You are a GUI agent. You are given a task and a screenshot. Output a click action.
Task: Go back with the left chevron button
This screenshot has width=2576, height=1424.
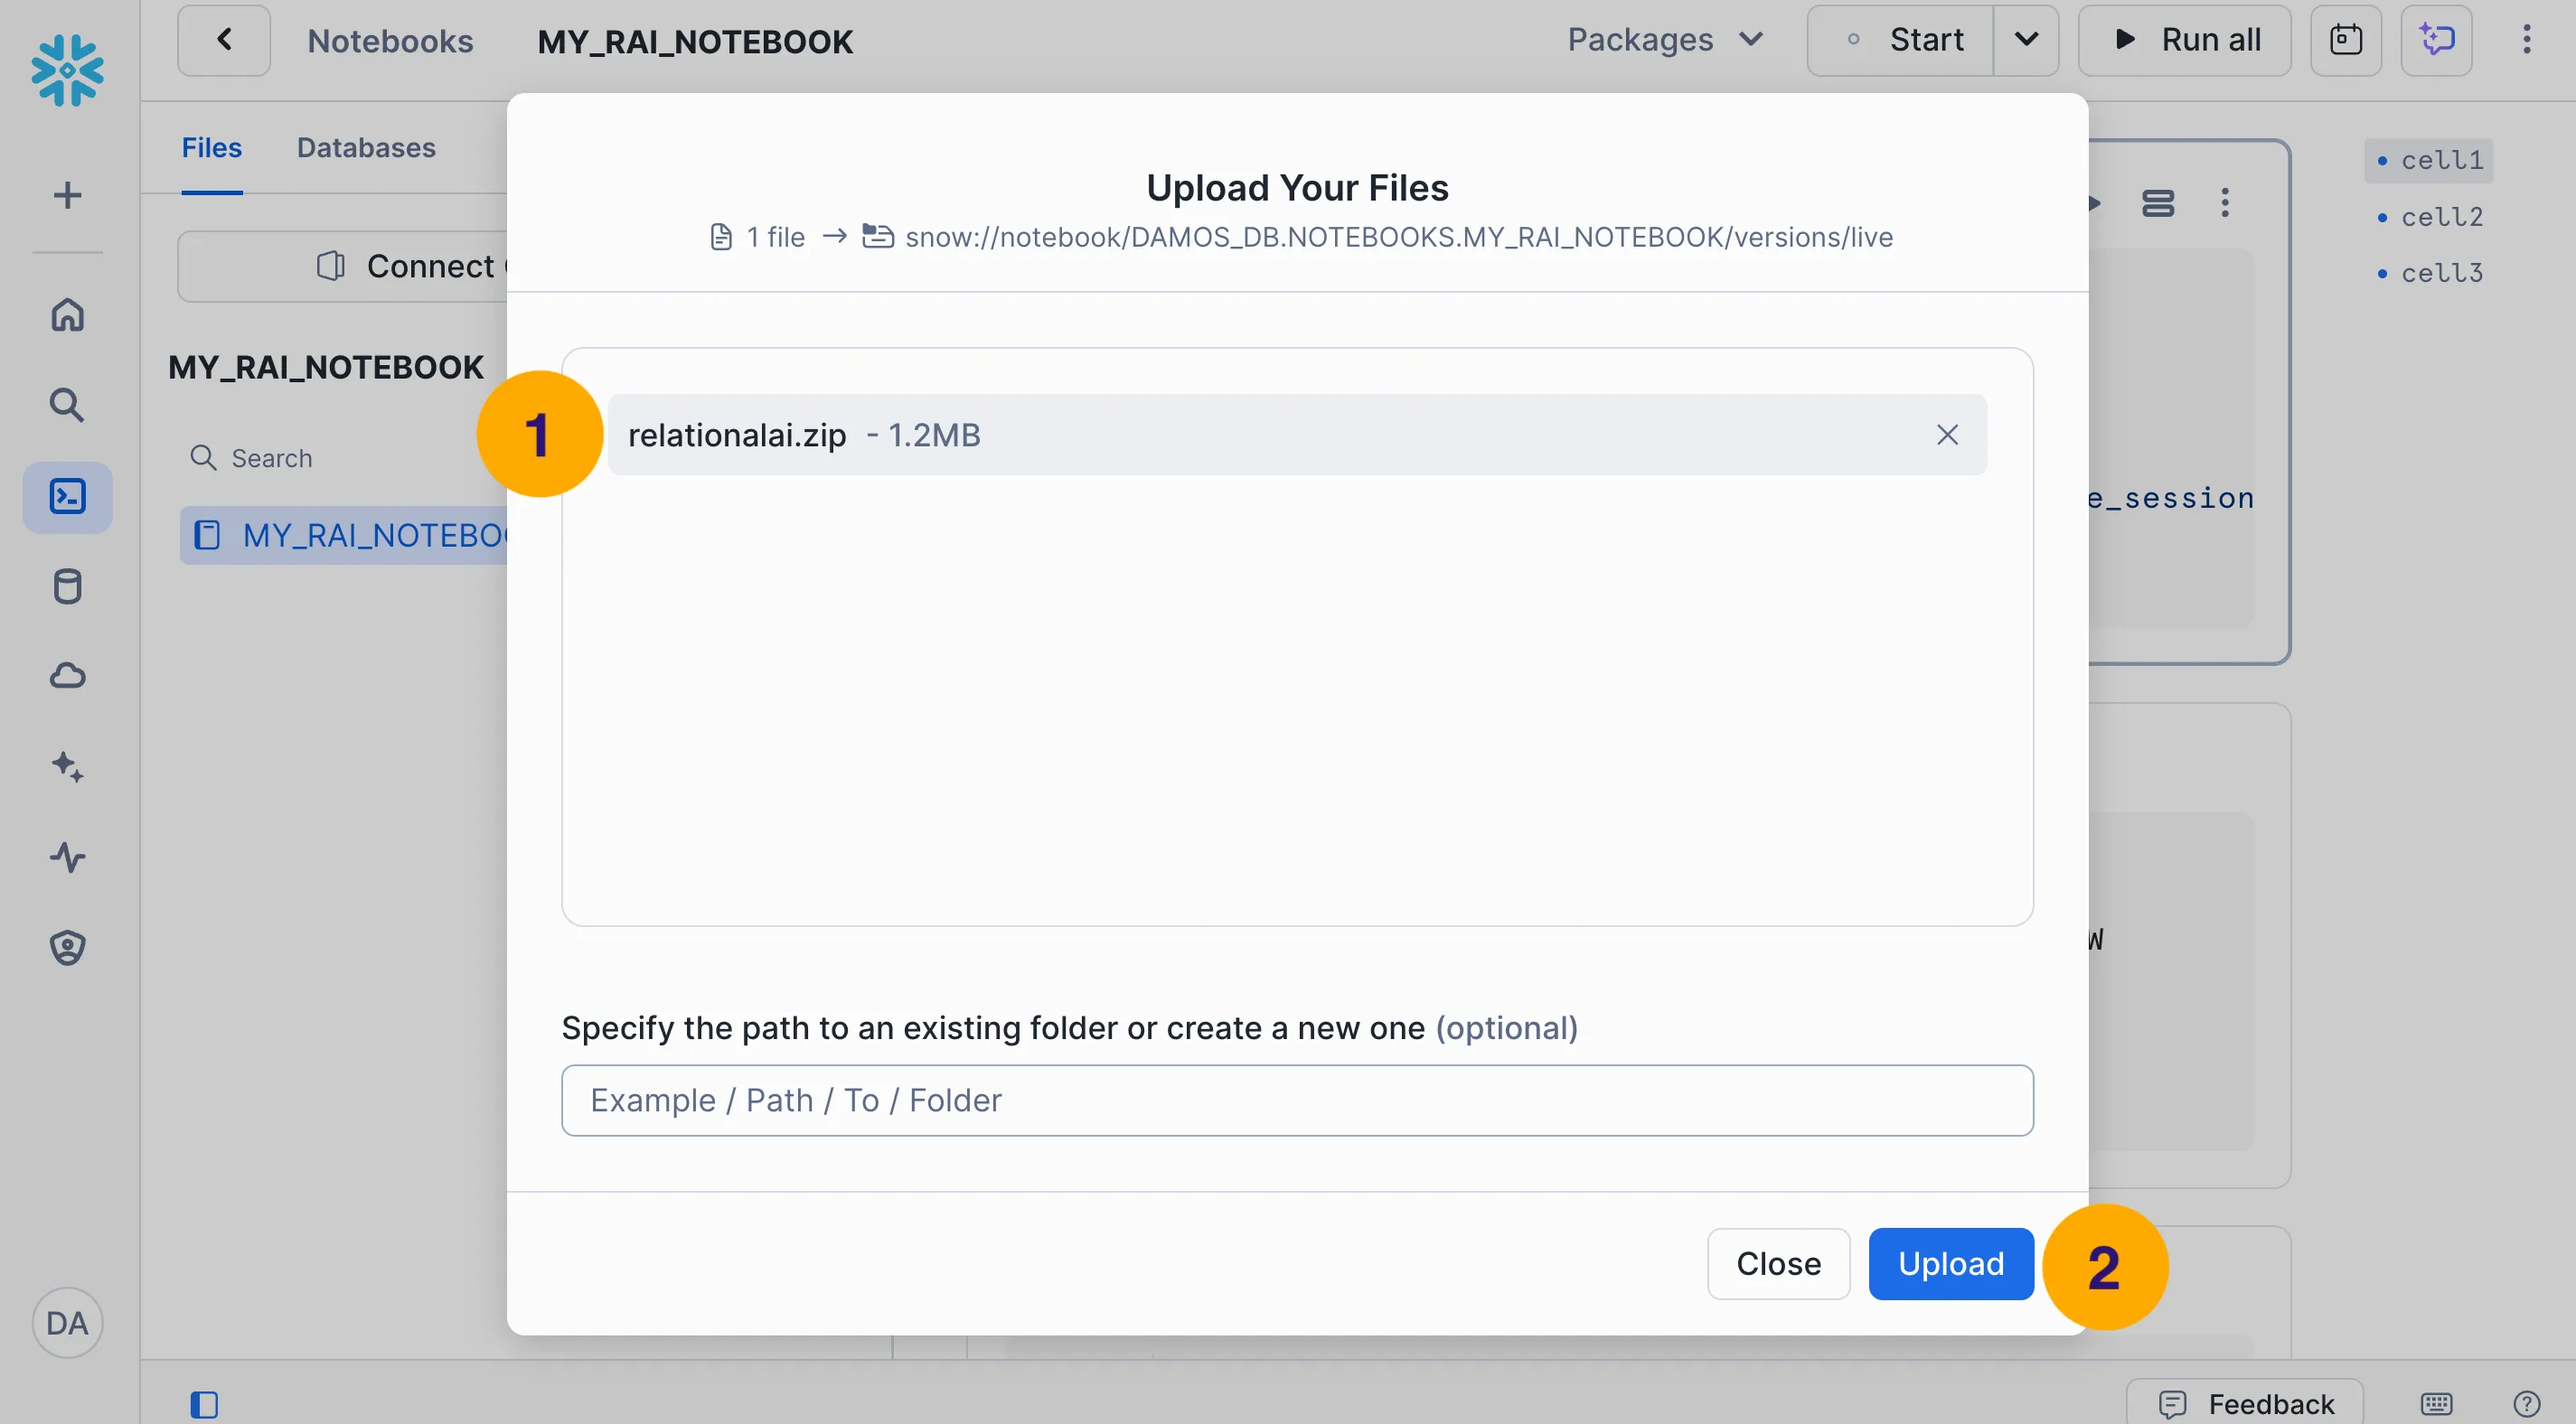[224, 40]
